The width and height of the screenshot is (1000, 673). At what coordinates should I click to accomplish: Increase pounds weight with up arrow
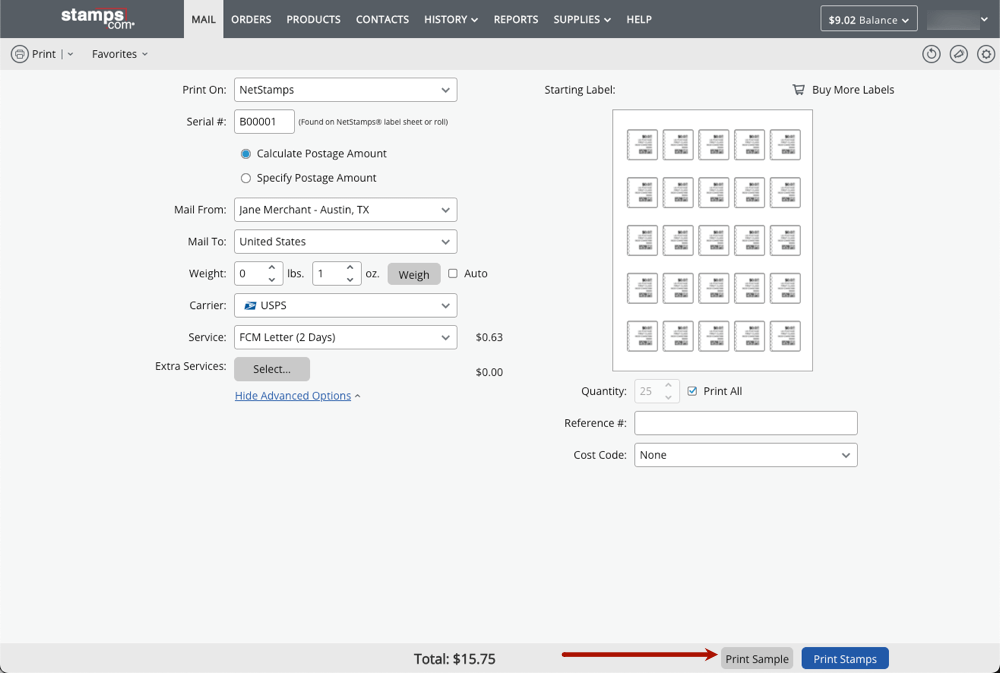pyautogui.click(x=272, y=267)
